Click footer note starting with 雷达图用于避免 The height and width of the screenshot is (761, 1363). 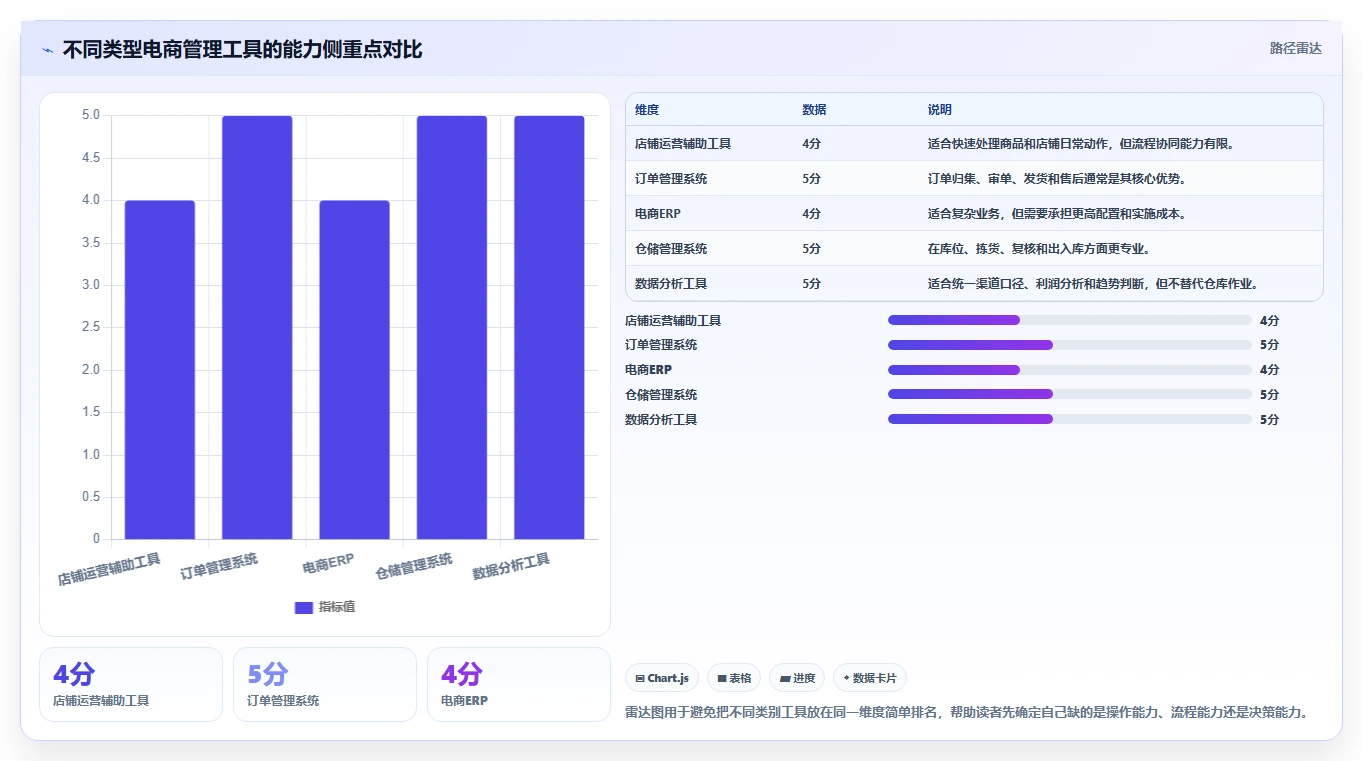coord(967,713)
